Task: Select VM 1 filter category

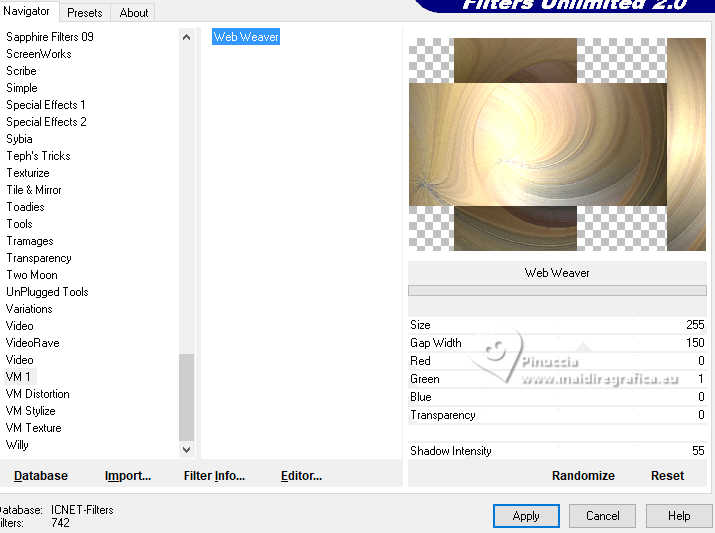Action: [x=18, y=377]
